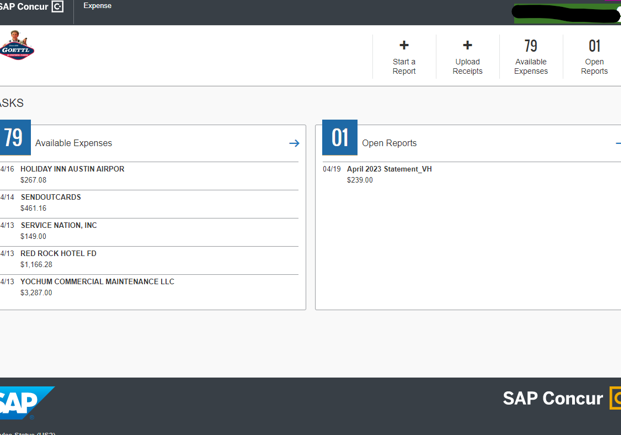Image resolution: width=621 pixels, height=435 pixels.
Task: Click the Goettl company logo
Action: coord(17,45)
